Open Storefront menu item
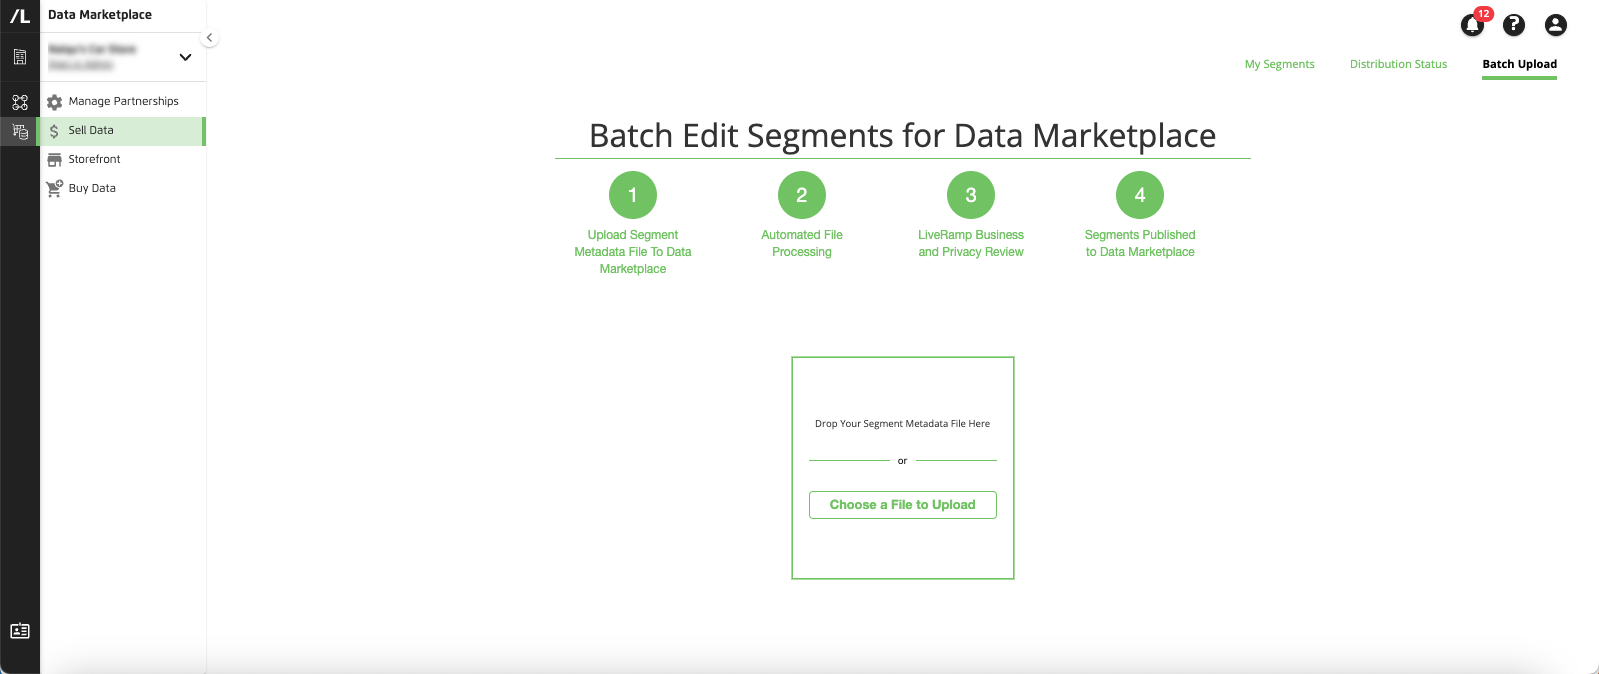 coord(123,160)
